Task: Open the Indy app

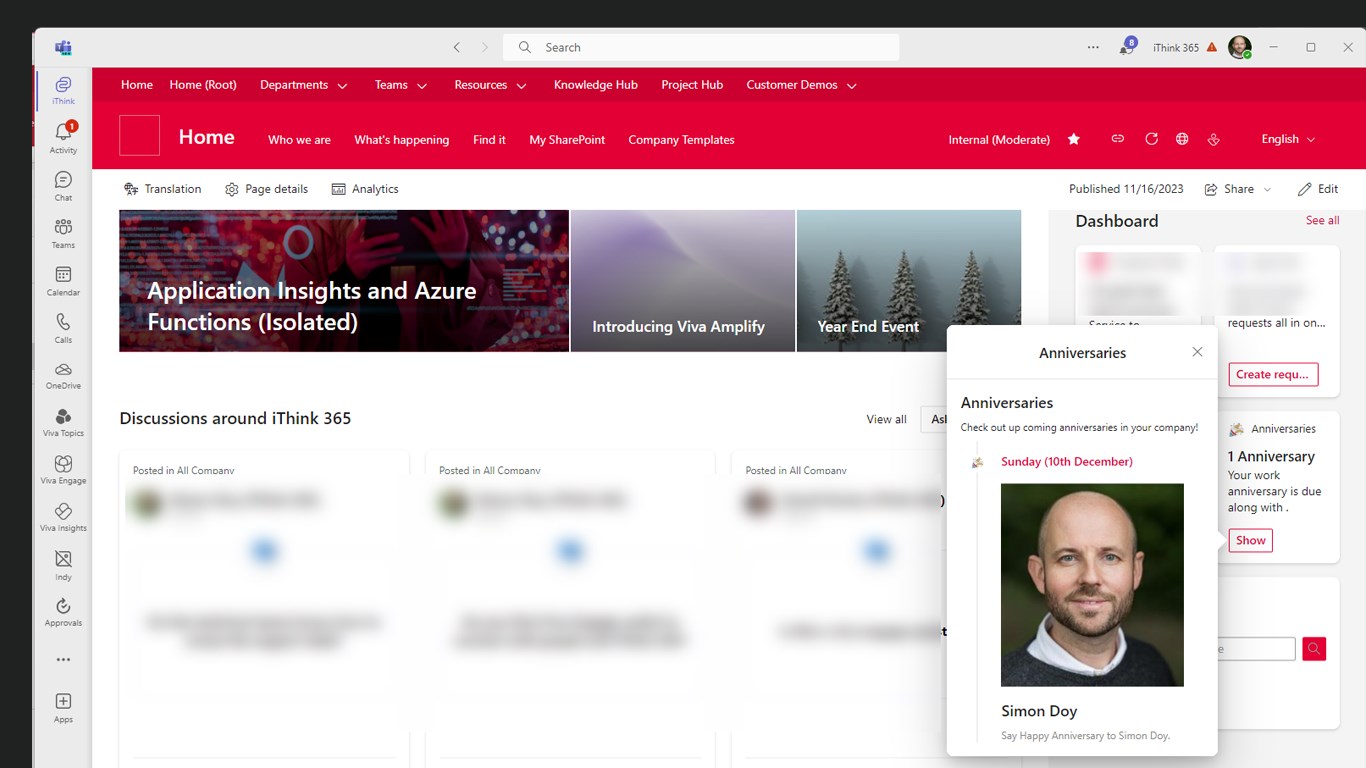Action: [63, 565]
